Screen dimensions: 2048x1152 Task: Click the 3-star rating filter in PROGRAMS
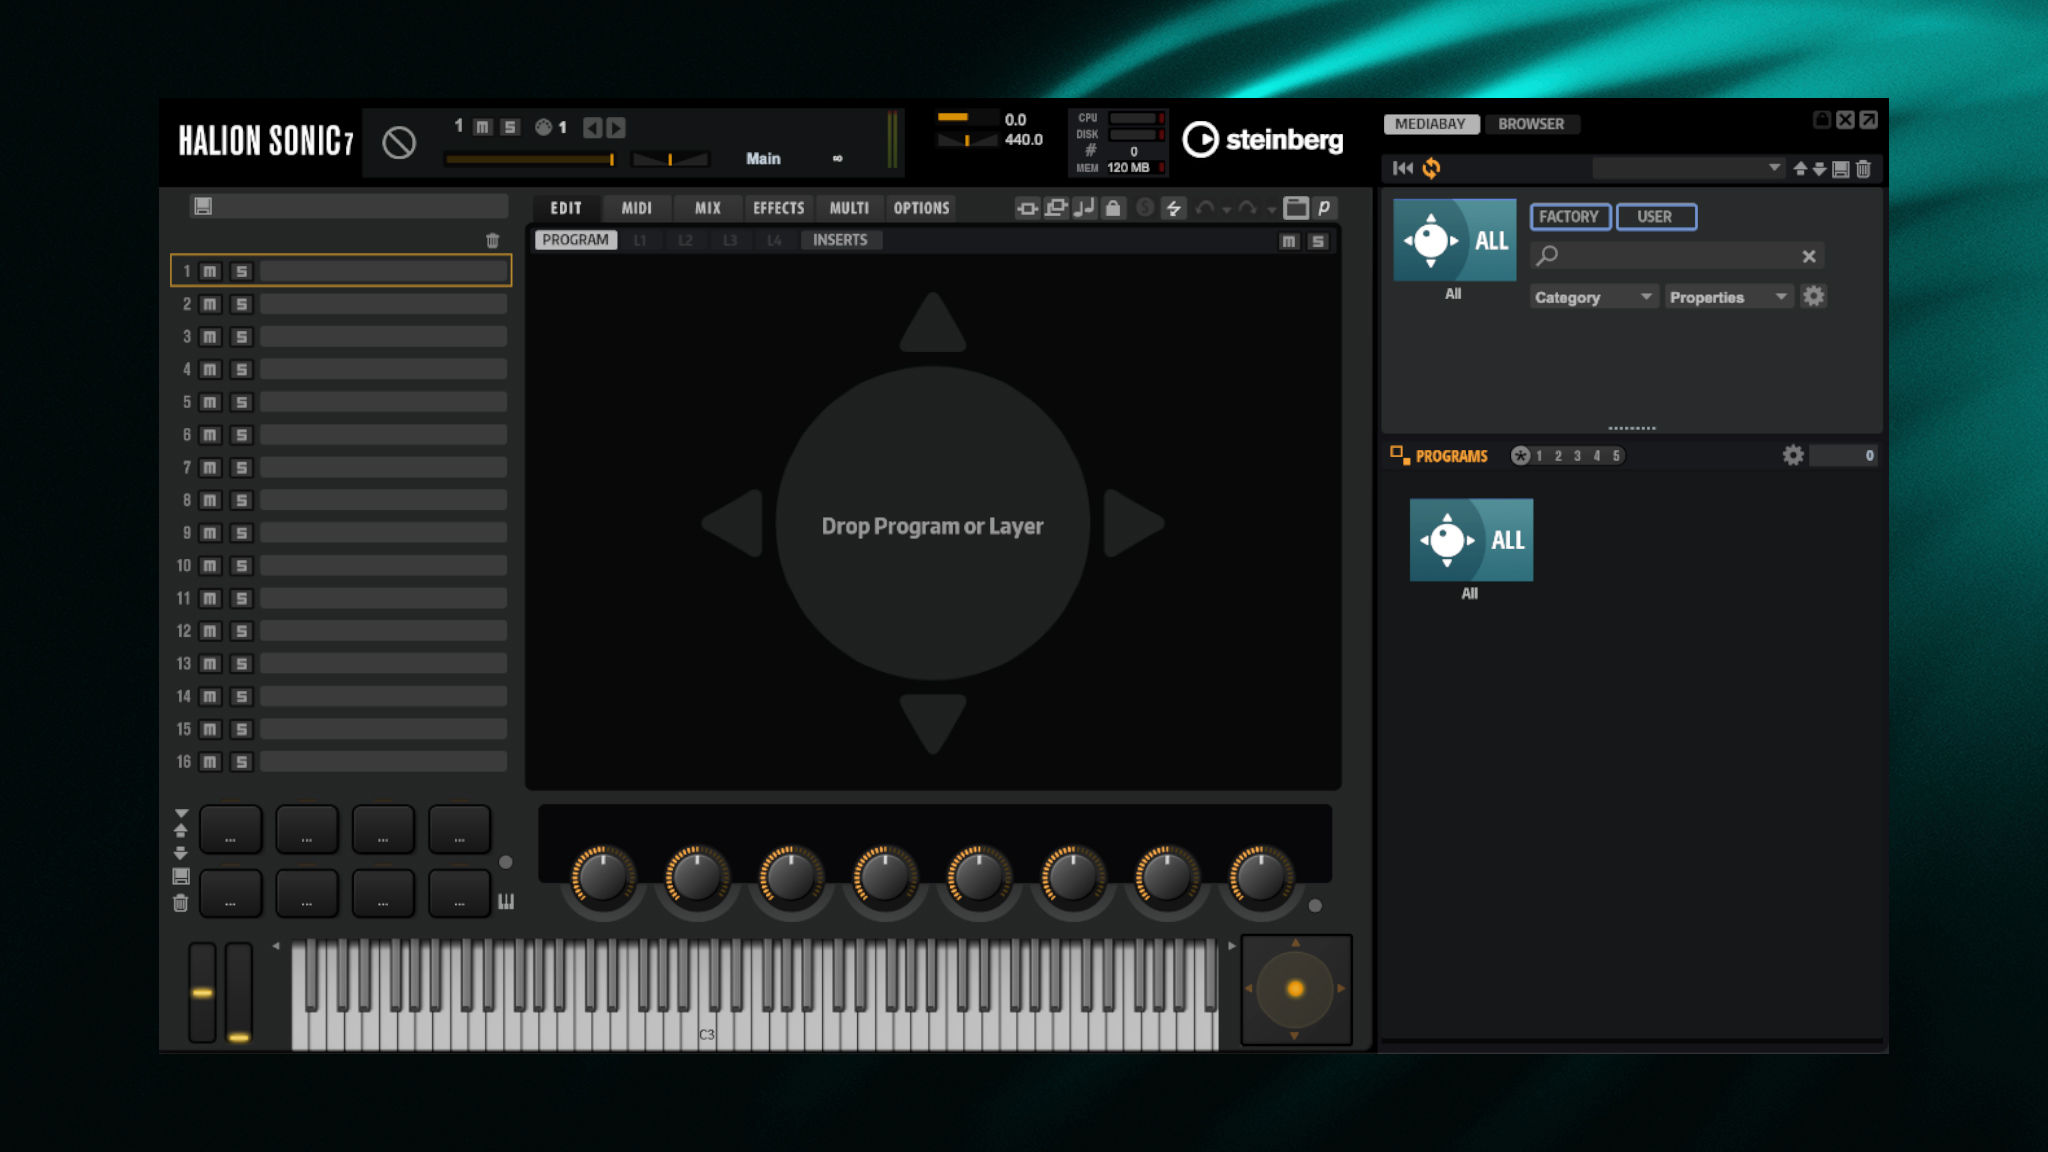(1576, 455)
